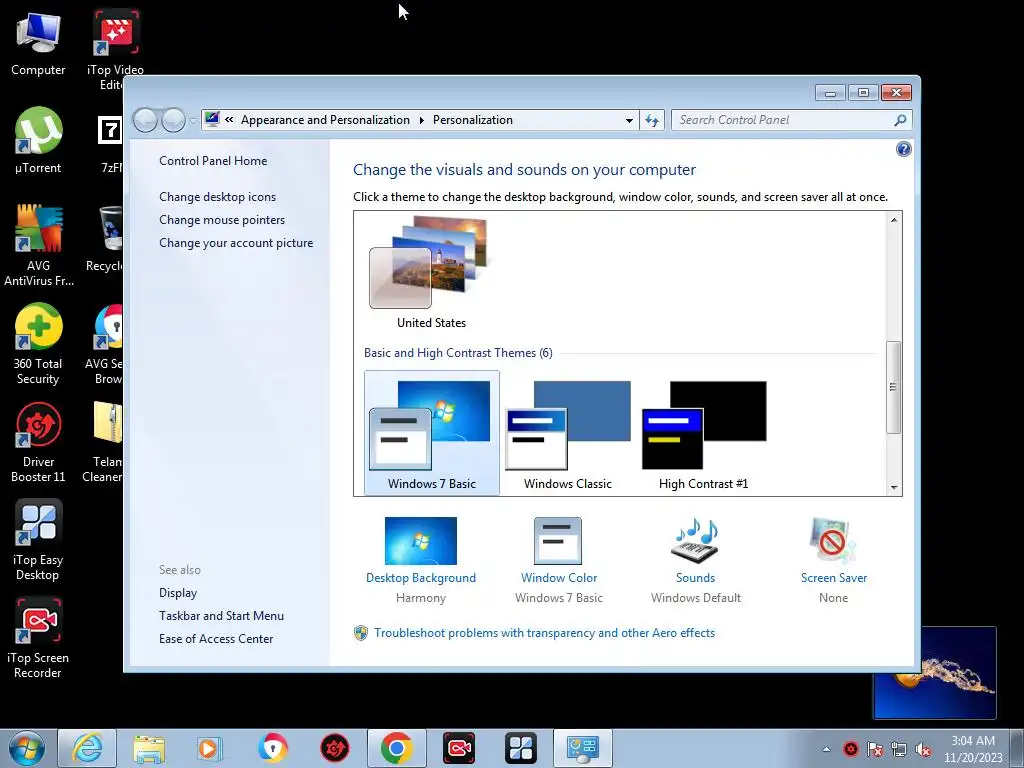Click the theme list scrollbar thumb
This screenshot has width=1024, height=768.
[x=893, y=387]
